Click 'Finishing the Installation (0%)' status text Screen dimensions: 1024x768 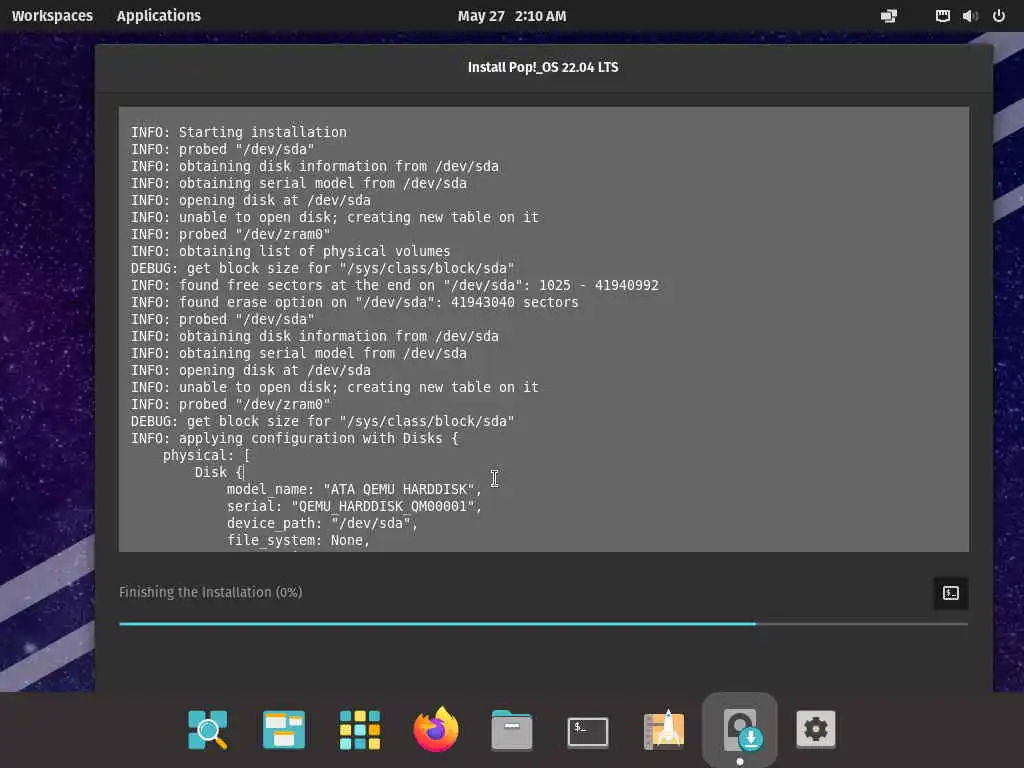coord(210,592)
